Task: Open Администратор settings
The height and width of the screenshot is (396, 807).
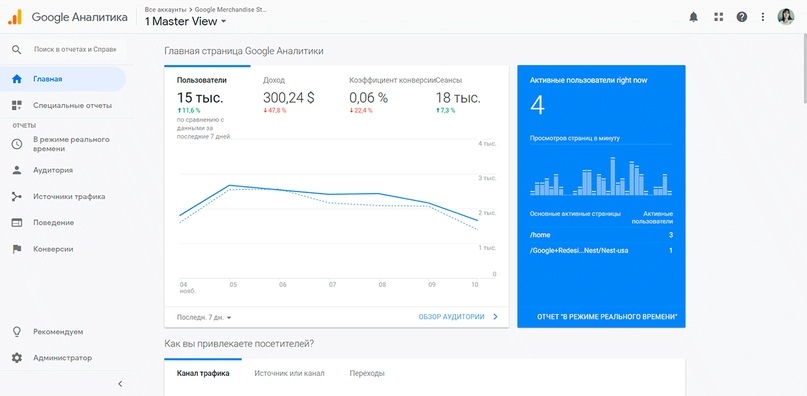Action: [63, 358]
